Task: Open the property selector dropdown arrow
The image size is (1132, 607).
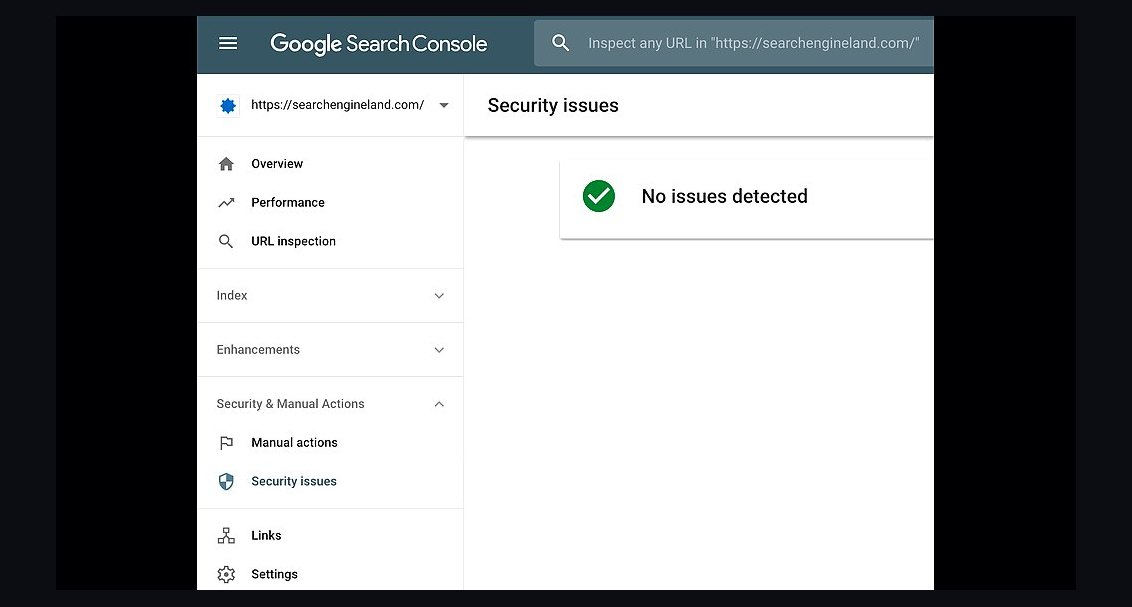Action: [x=444, y=105]
